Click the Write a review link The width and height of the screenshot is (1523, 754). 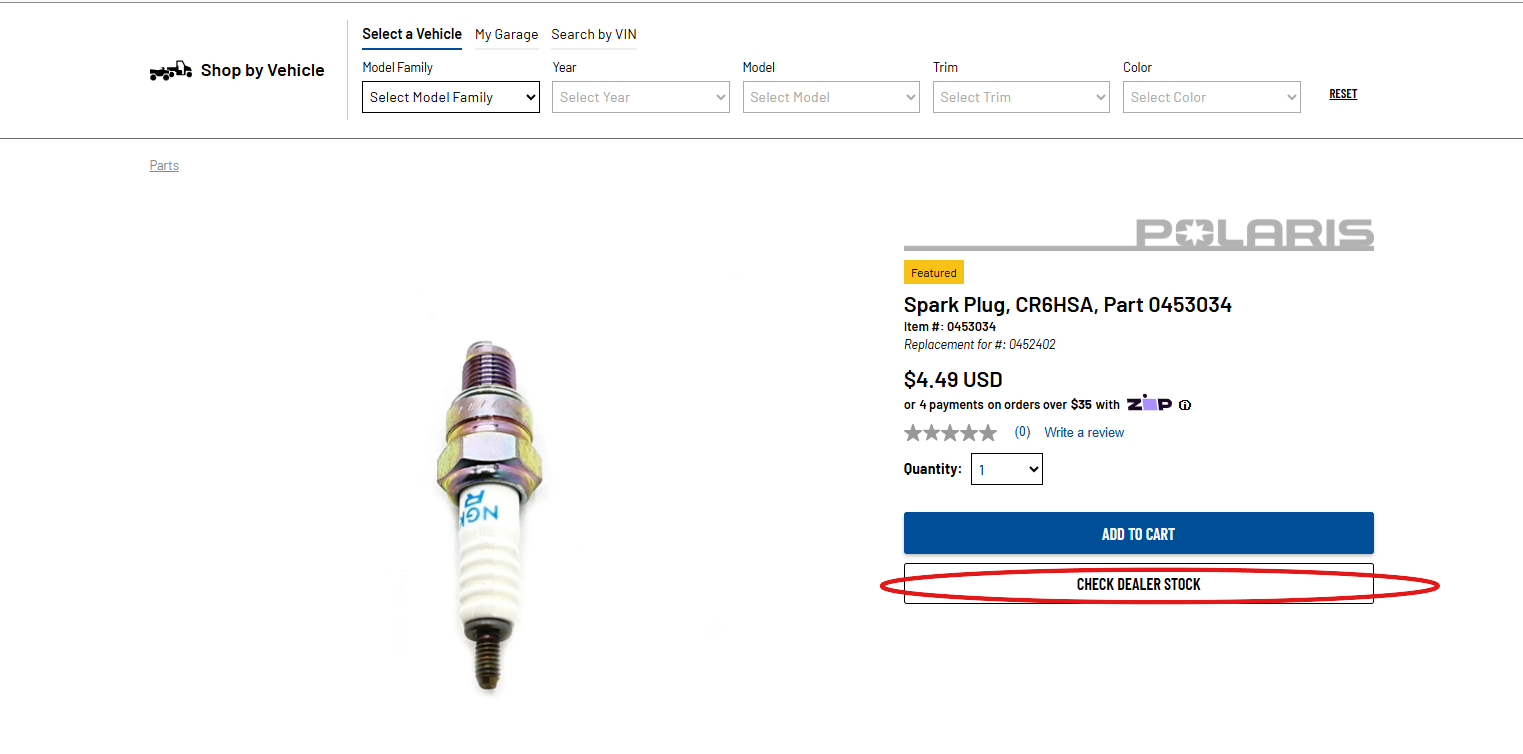coord(1084,433)
